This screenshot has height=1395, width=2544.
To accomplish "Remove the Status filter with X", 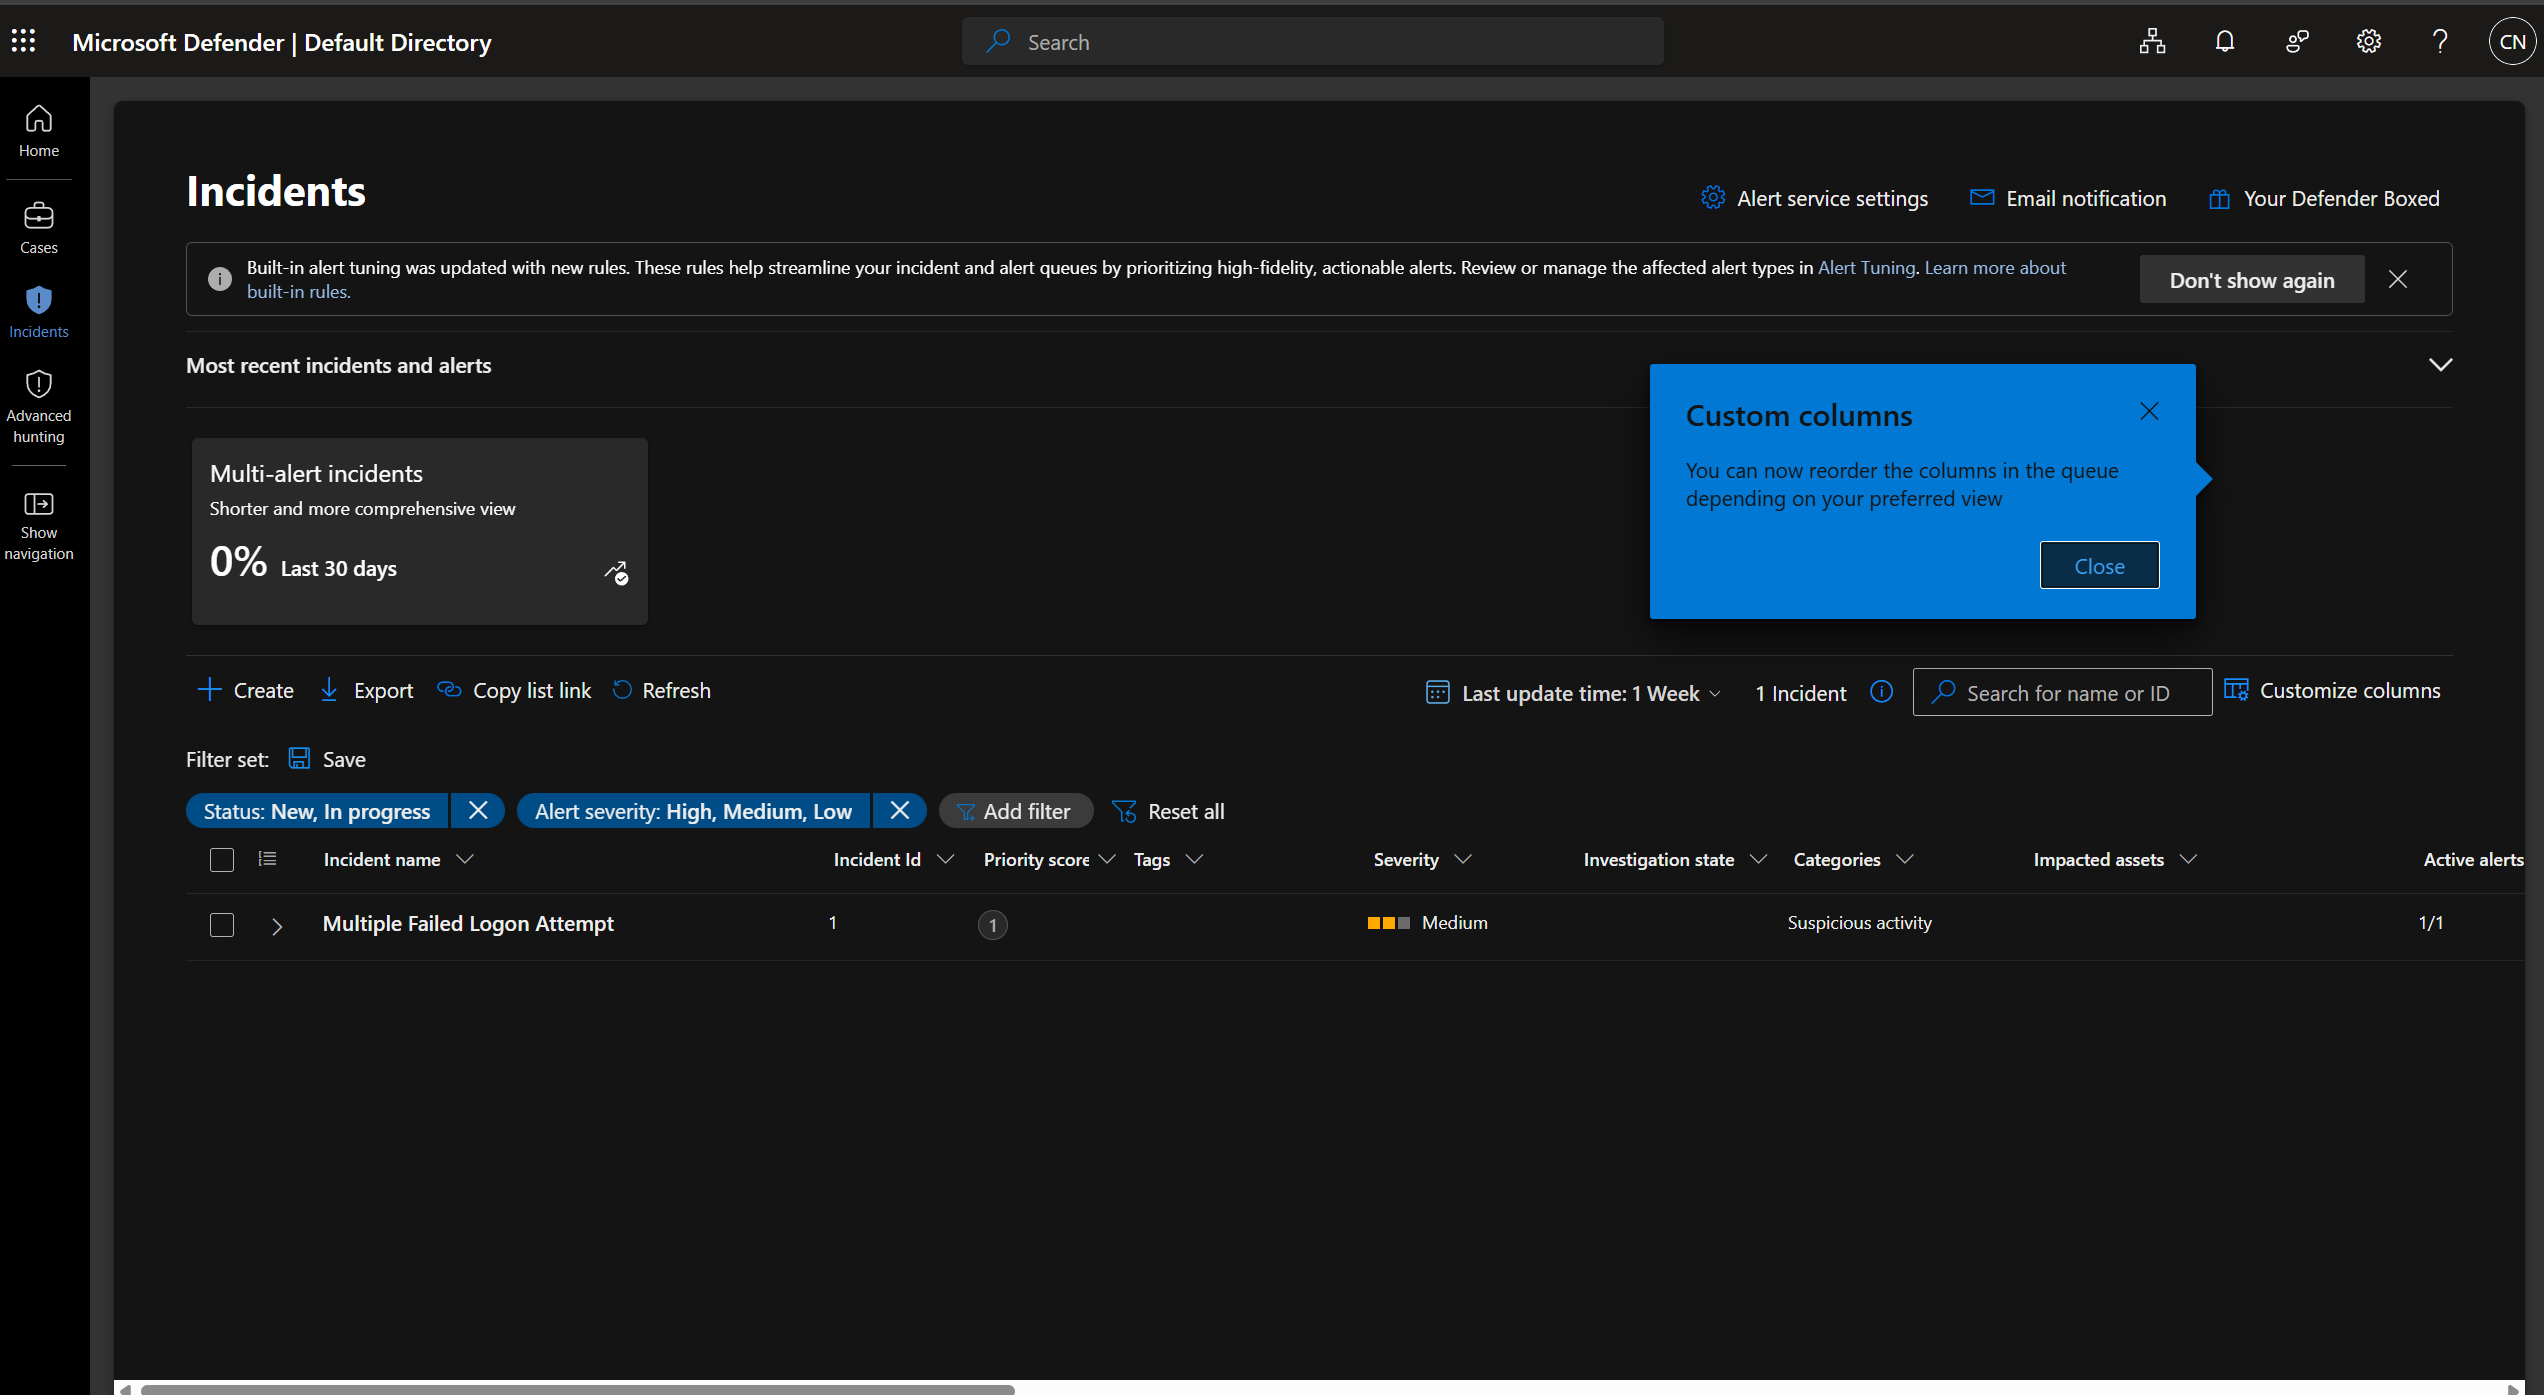I will (478, 810).
